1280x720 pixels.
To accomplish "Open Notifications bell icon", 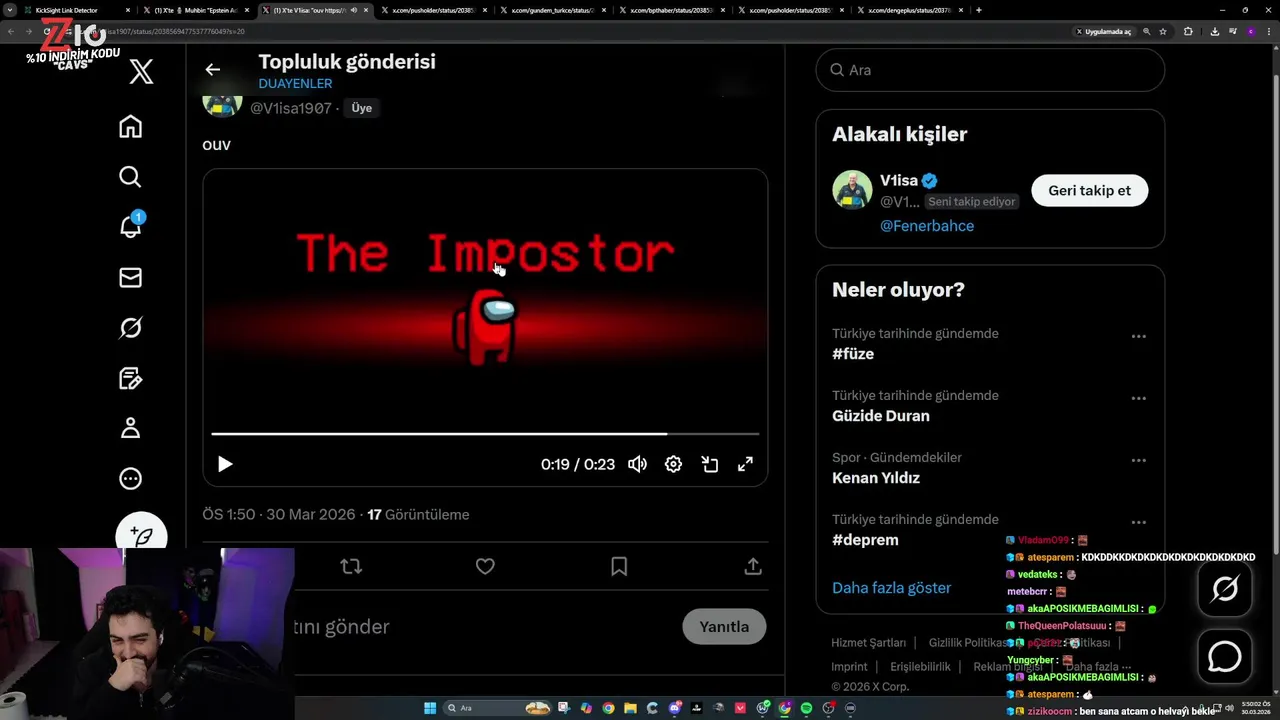I will (130, 226).
